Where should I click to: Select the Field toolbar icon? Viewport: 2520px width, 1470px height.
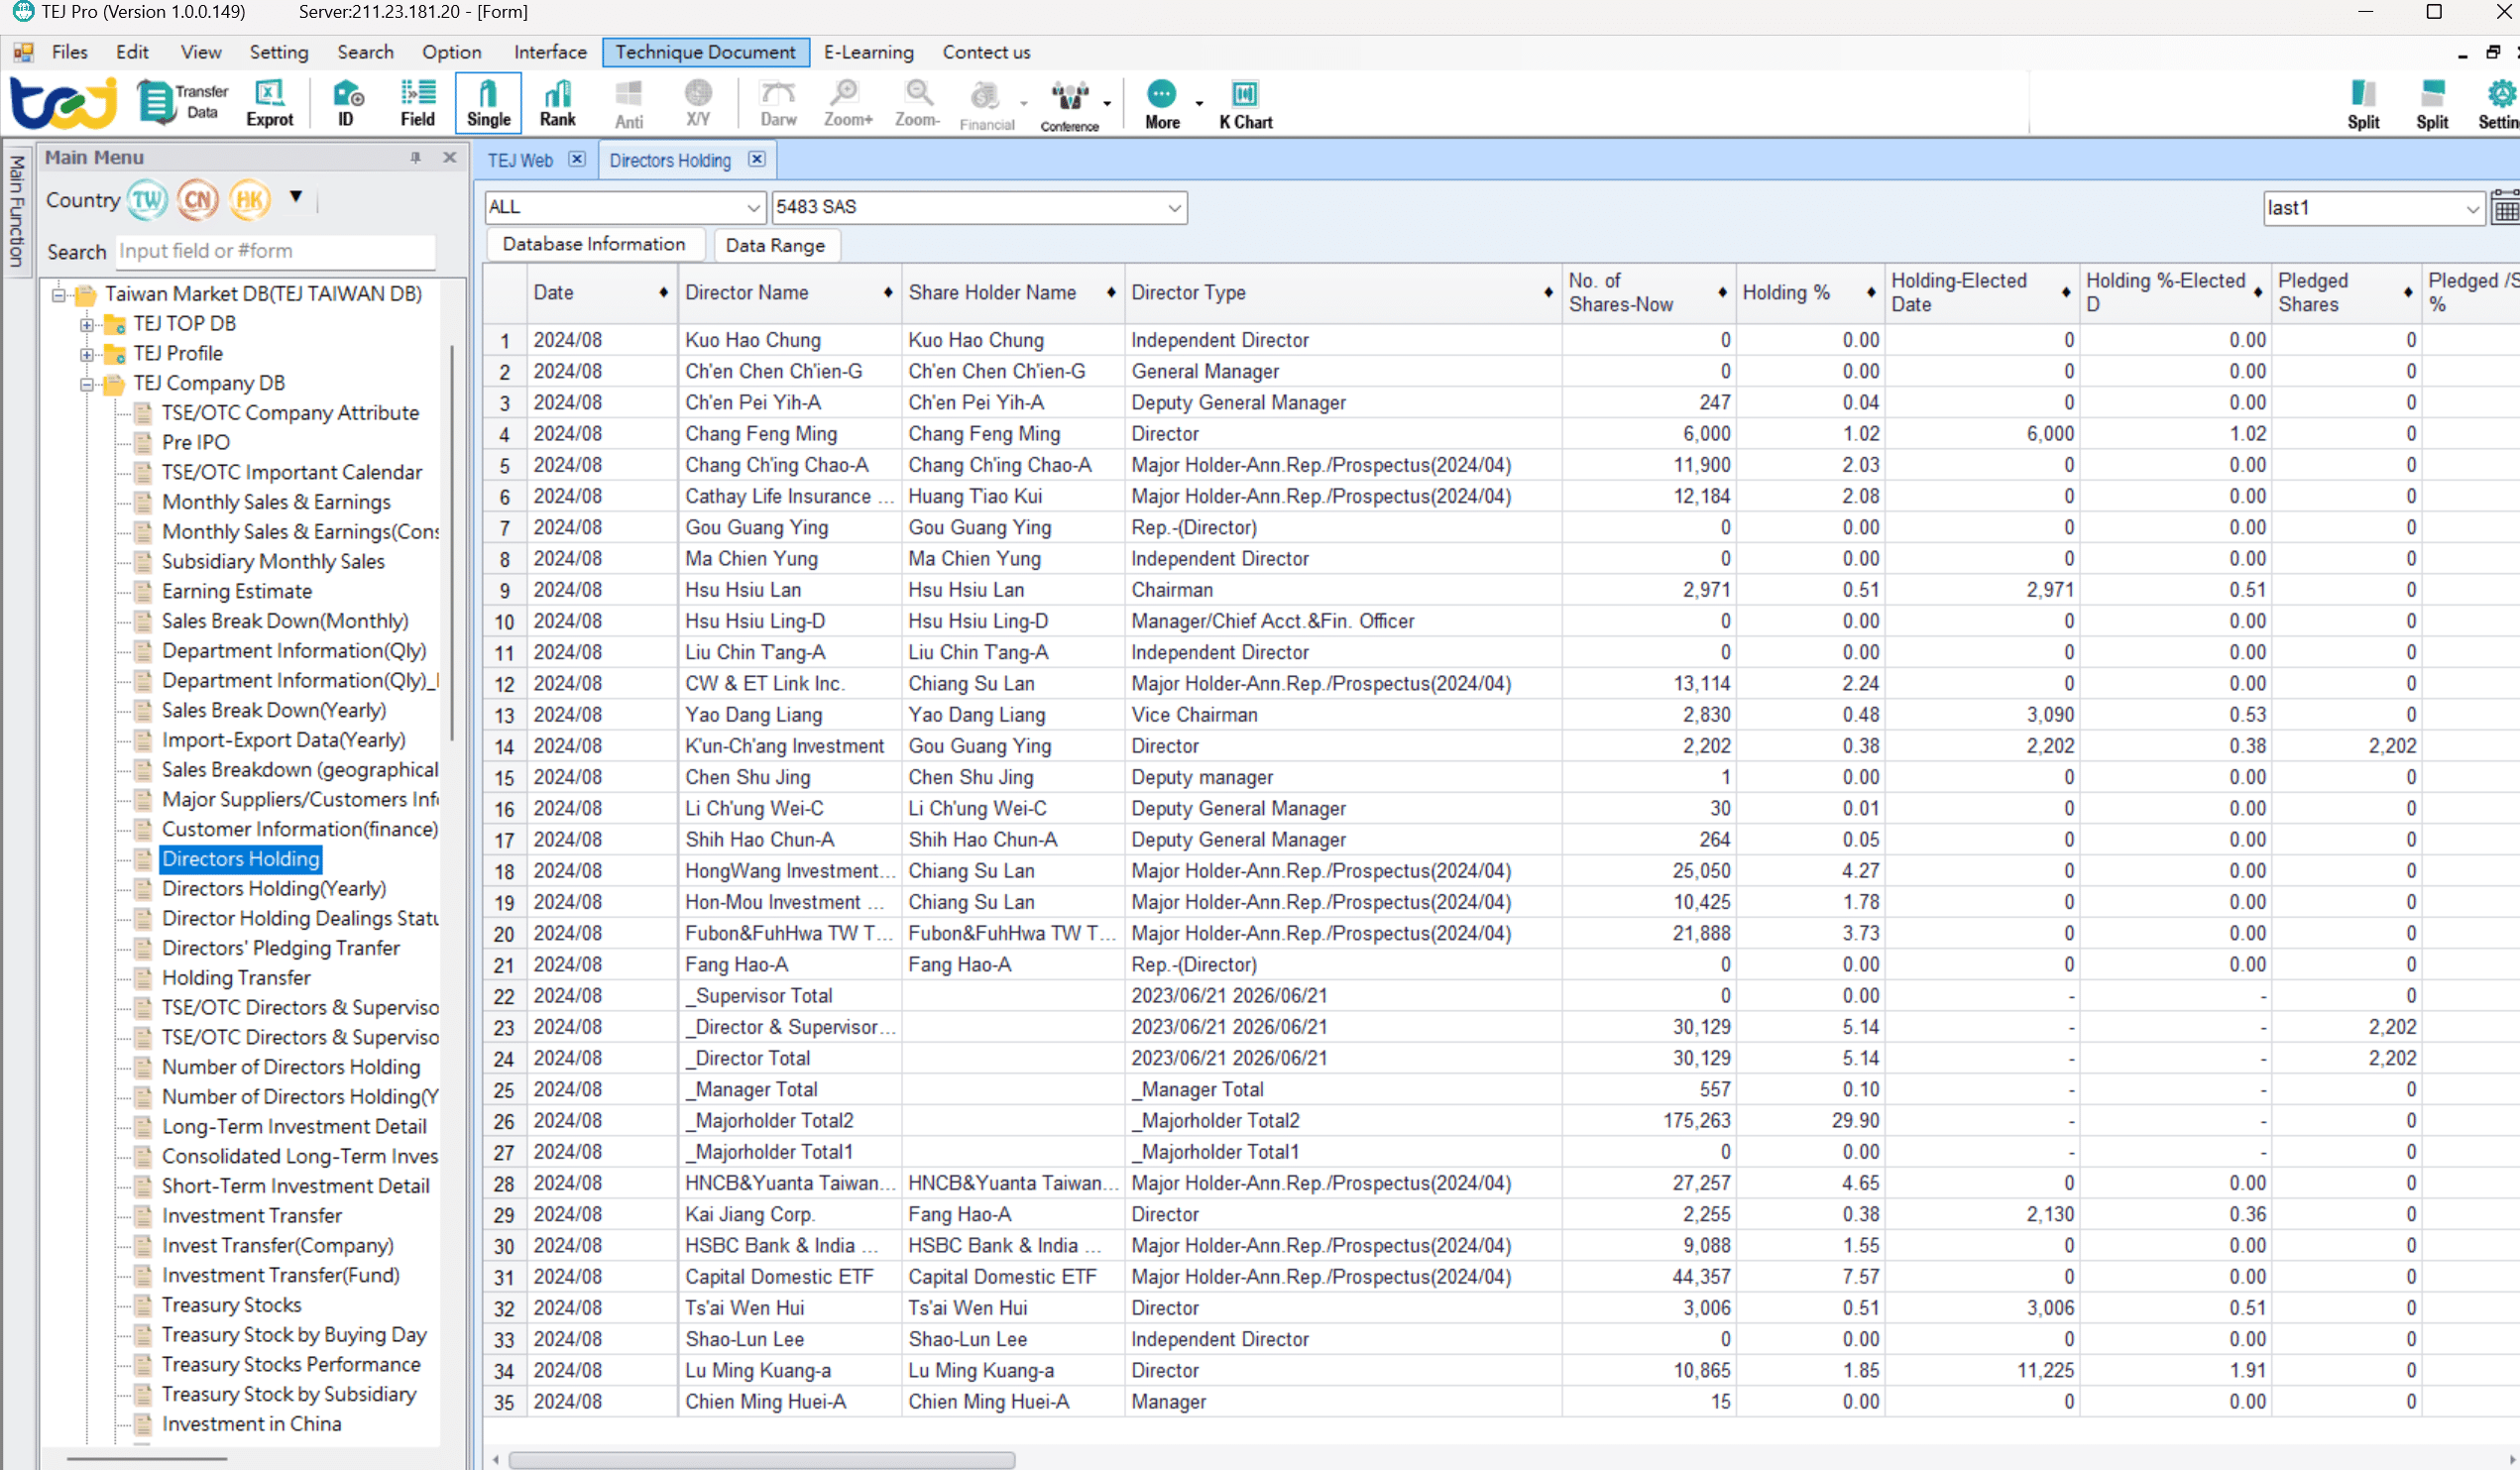[x=417, y=102]
